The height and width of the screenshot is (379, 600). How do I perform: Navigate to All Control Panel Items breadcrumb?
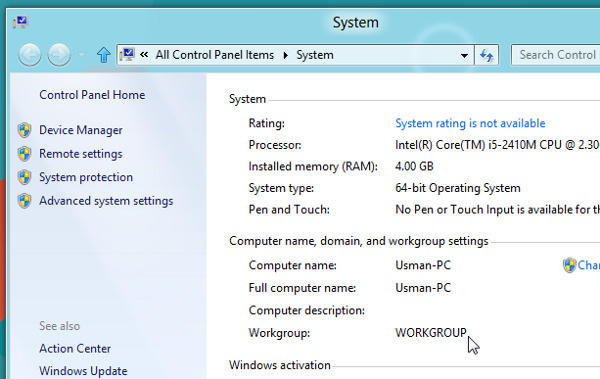(215, 55)
